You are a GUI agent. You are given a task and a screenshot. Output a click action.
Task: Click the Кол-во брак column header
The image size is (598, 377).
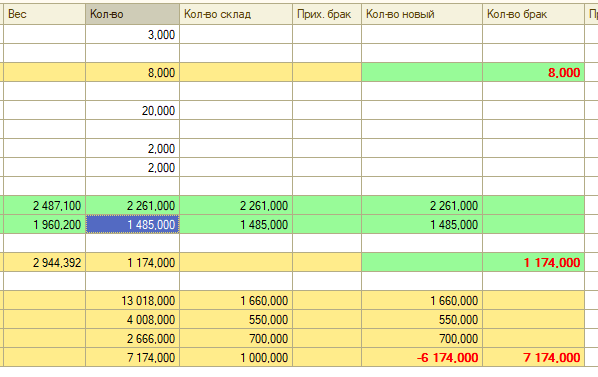coord(533,14)
